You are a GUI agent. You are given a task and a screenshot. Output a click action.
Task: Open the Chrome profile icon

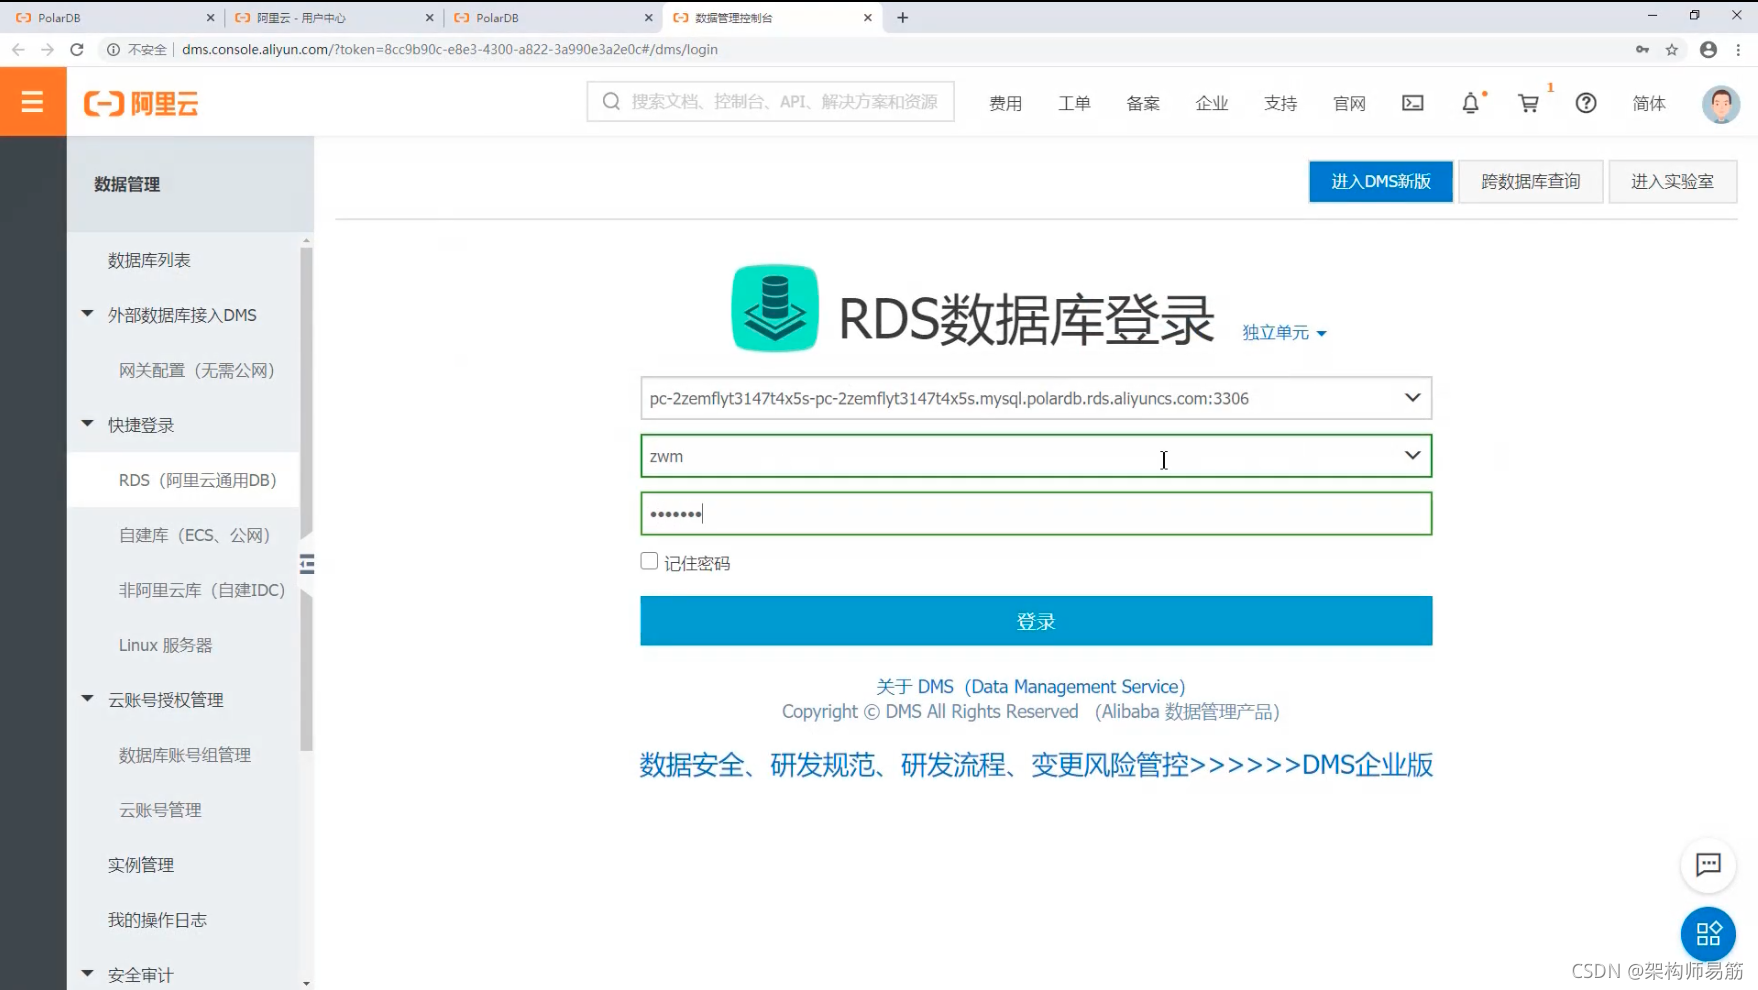[1708, 49]
